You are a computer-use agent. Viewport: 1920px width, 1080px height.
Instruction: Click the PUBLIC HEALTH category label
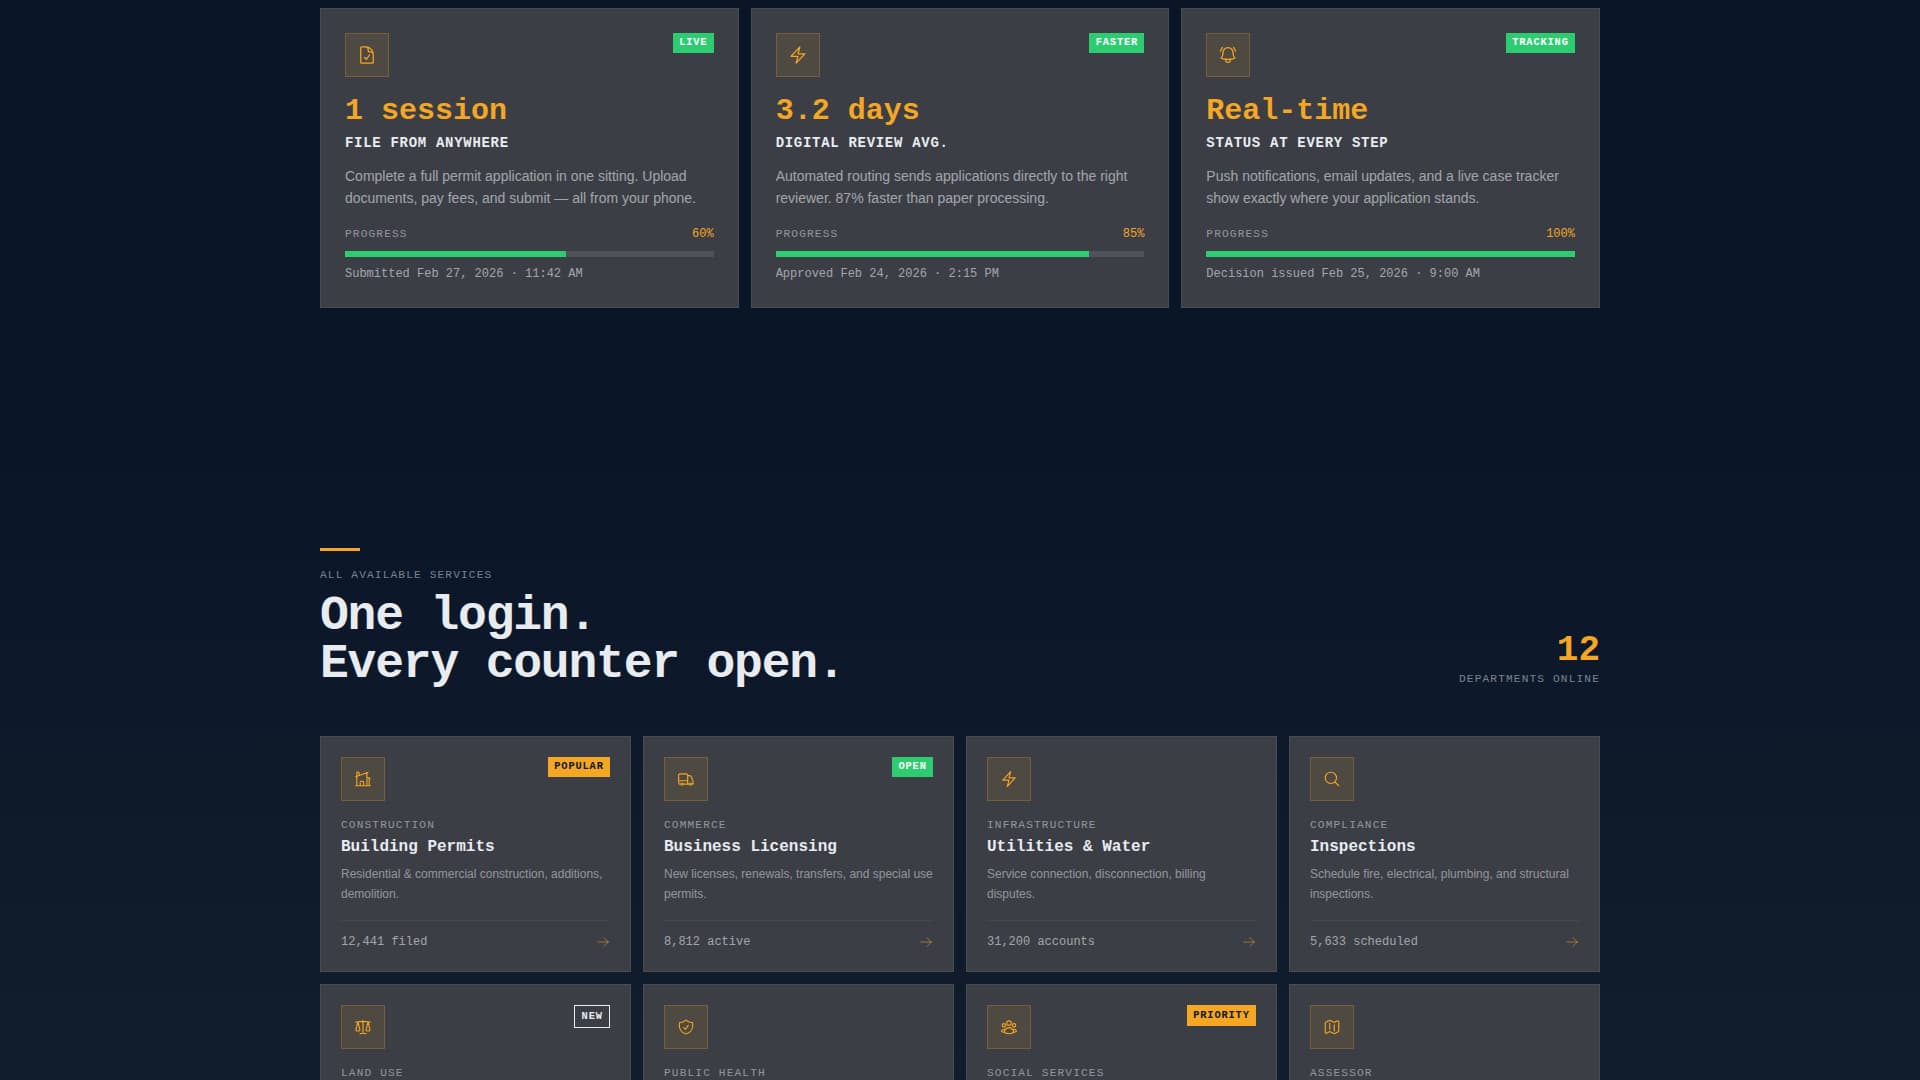[x=715, y=1073]
